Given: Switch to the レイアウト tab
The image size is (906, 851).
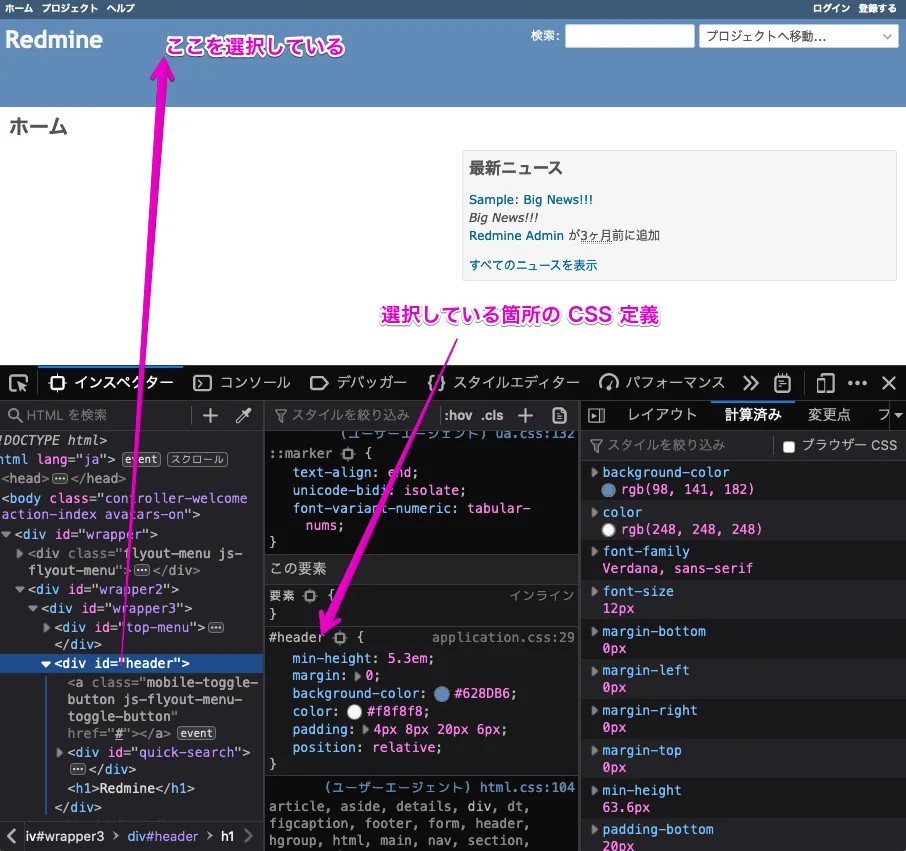Looking at the screenshot, I should tap(663, 414).
